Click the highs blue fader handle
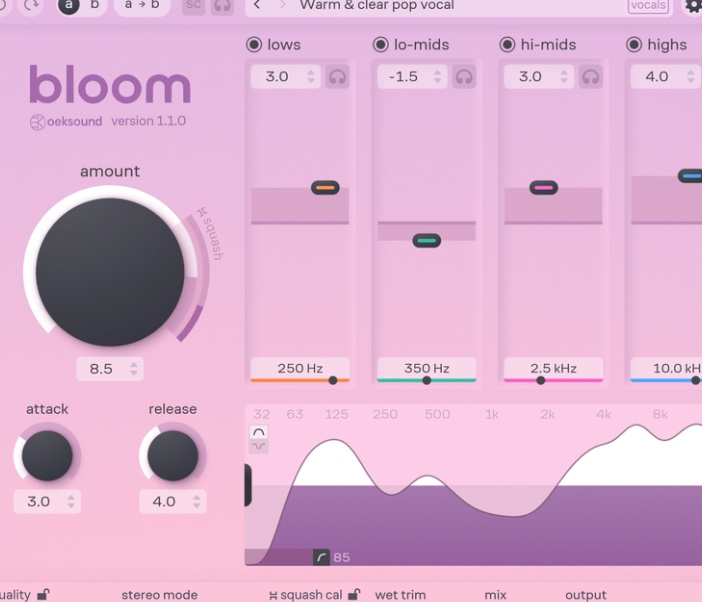 [x=690, y=176]
